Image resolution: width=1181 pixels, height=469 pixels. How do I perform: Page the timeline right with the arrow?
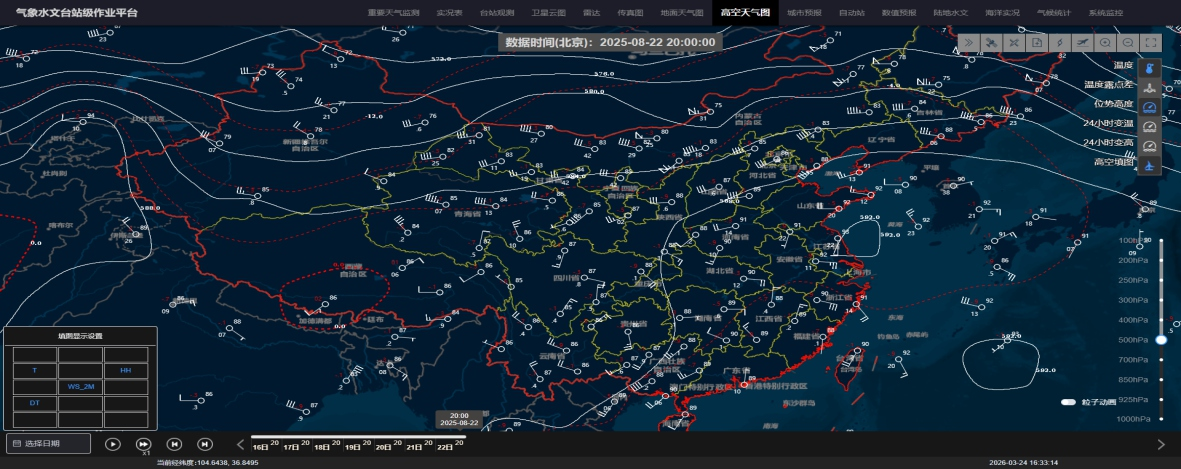1161,444
